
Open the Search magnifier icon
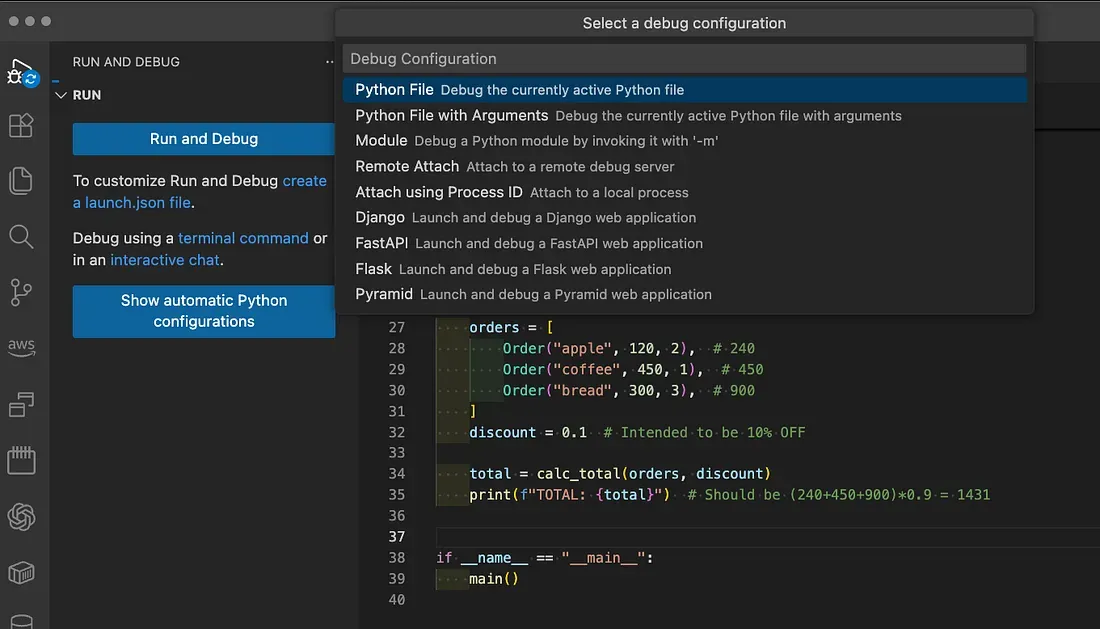click(21, 237)
